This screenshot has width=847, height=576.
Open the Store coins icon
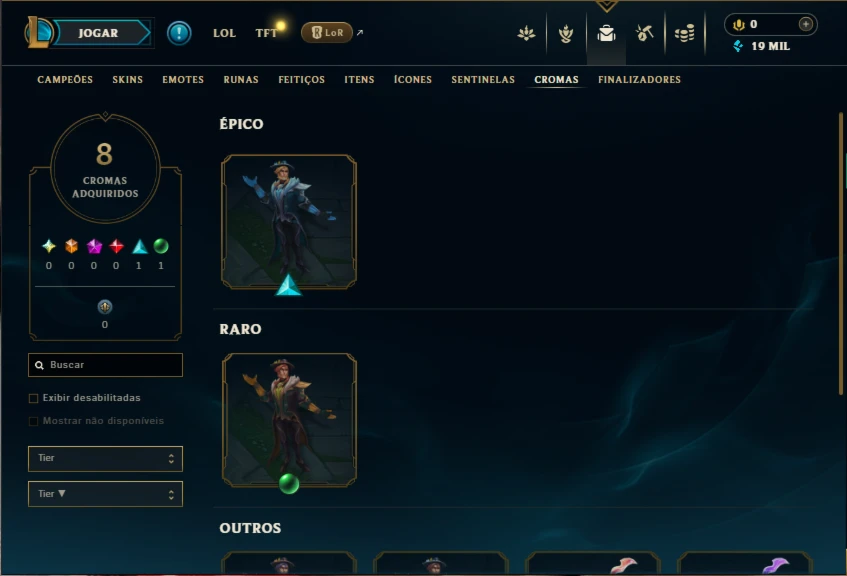point(684,34)
